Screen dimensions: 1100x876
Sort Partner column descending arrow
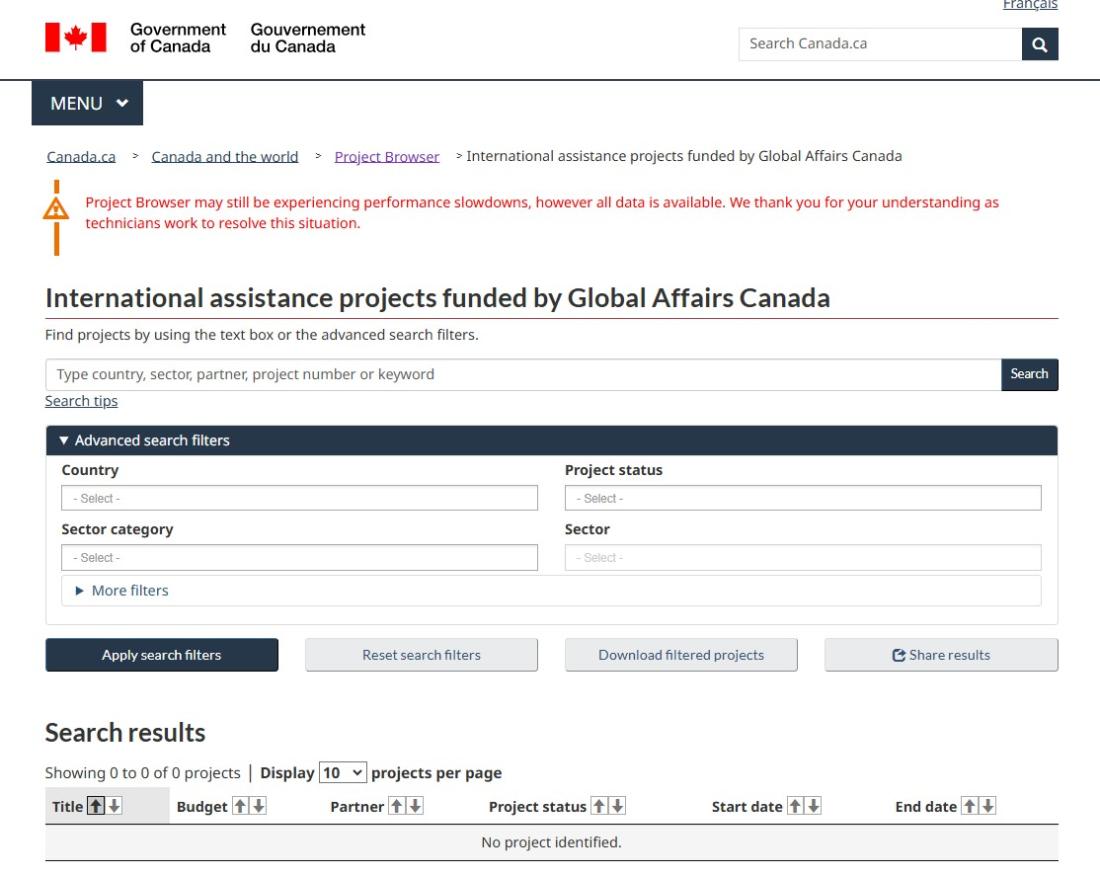point(415,806)
